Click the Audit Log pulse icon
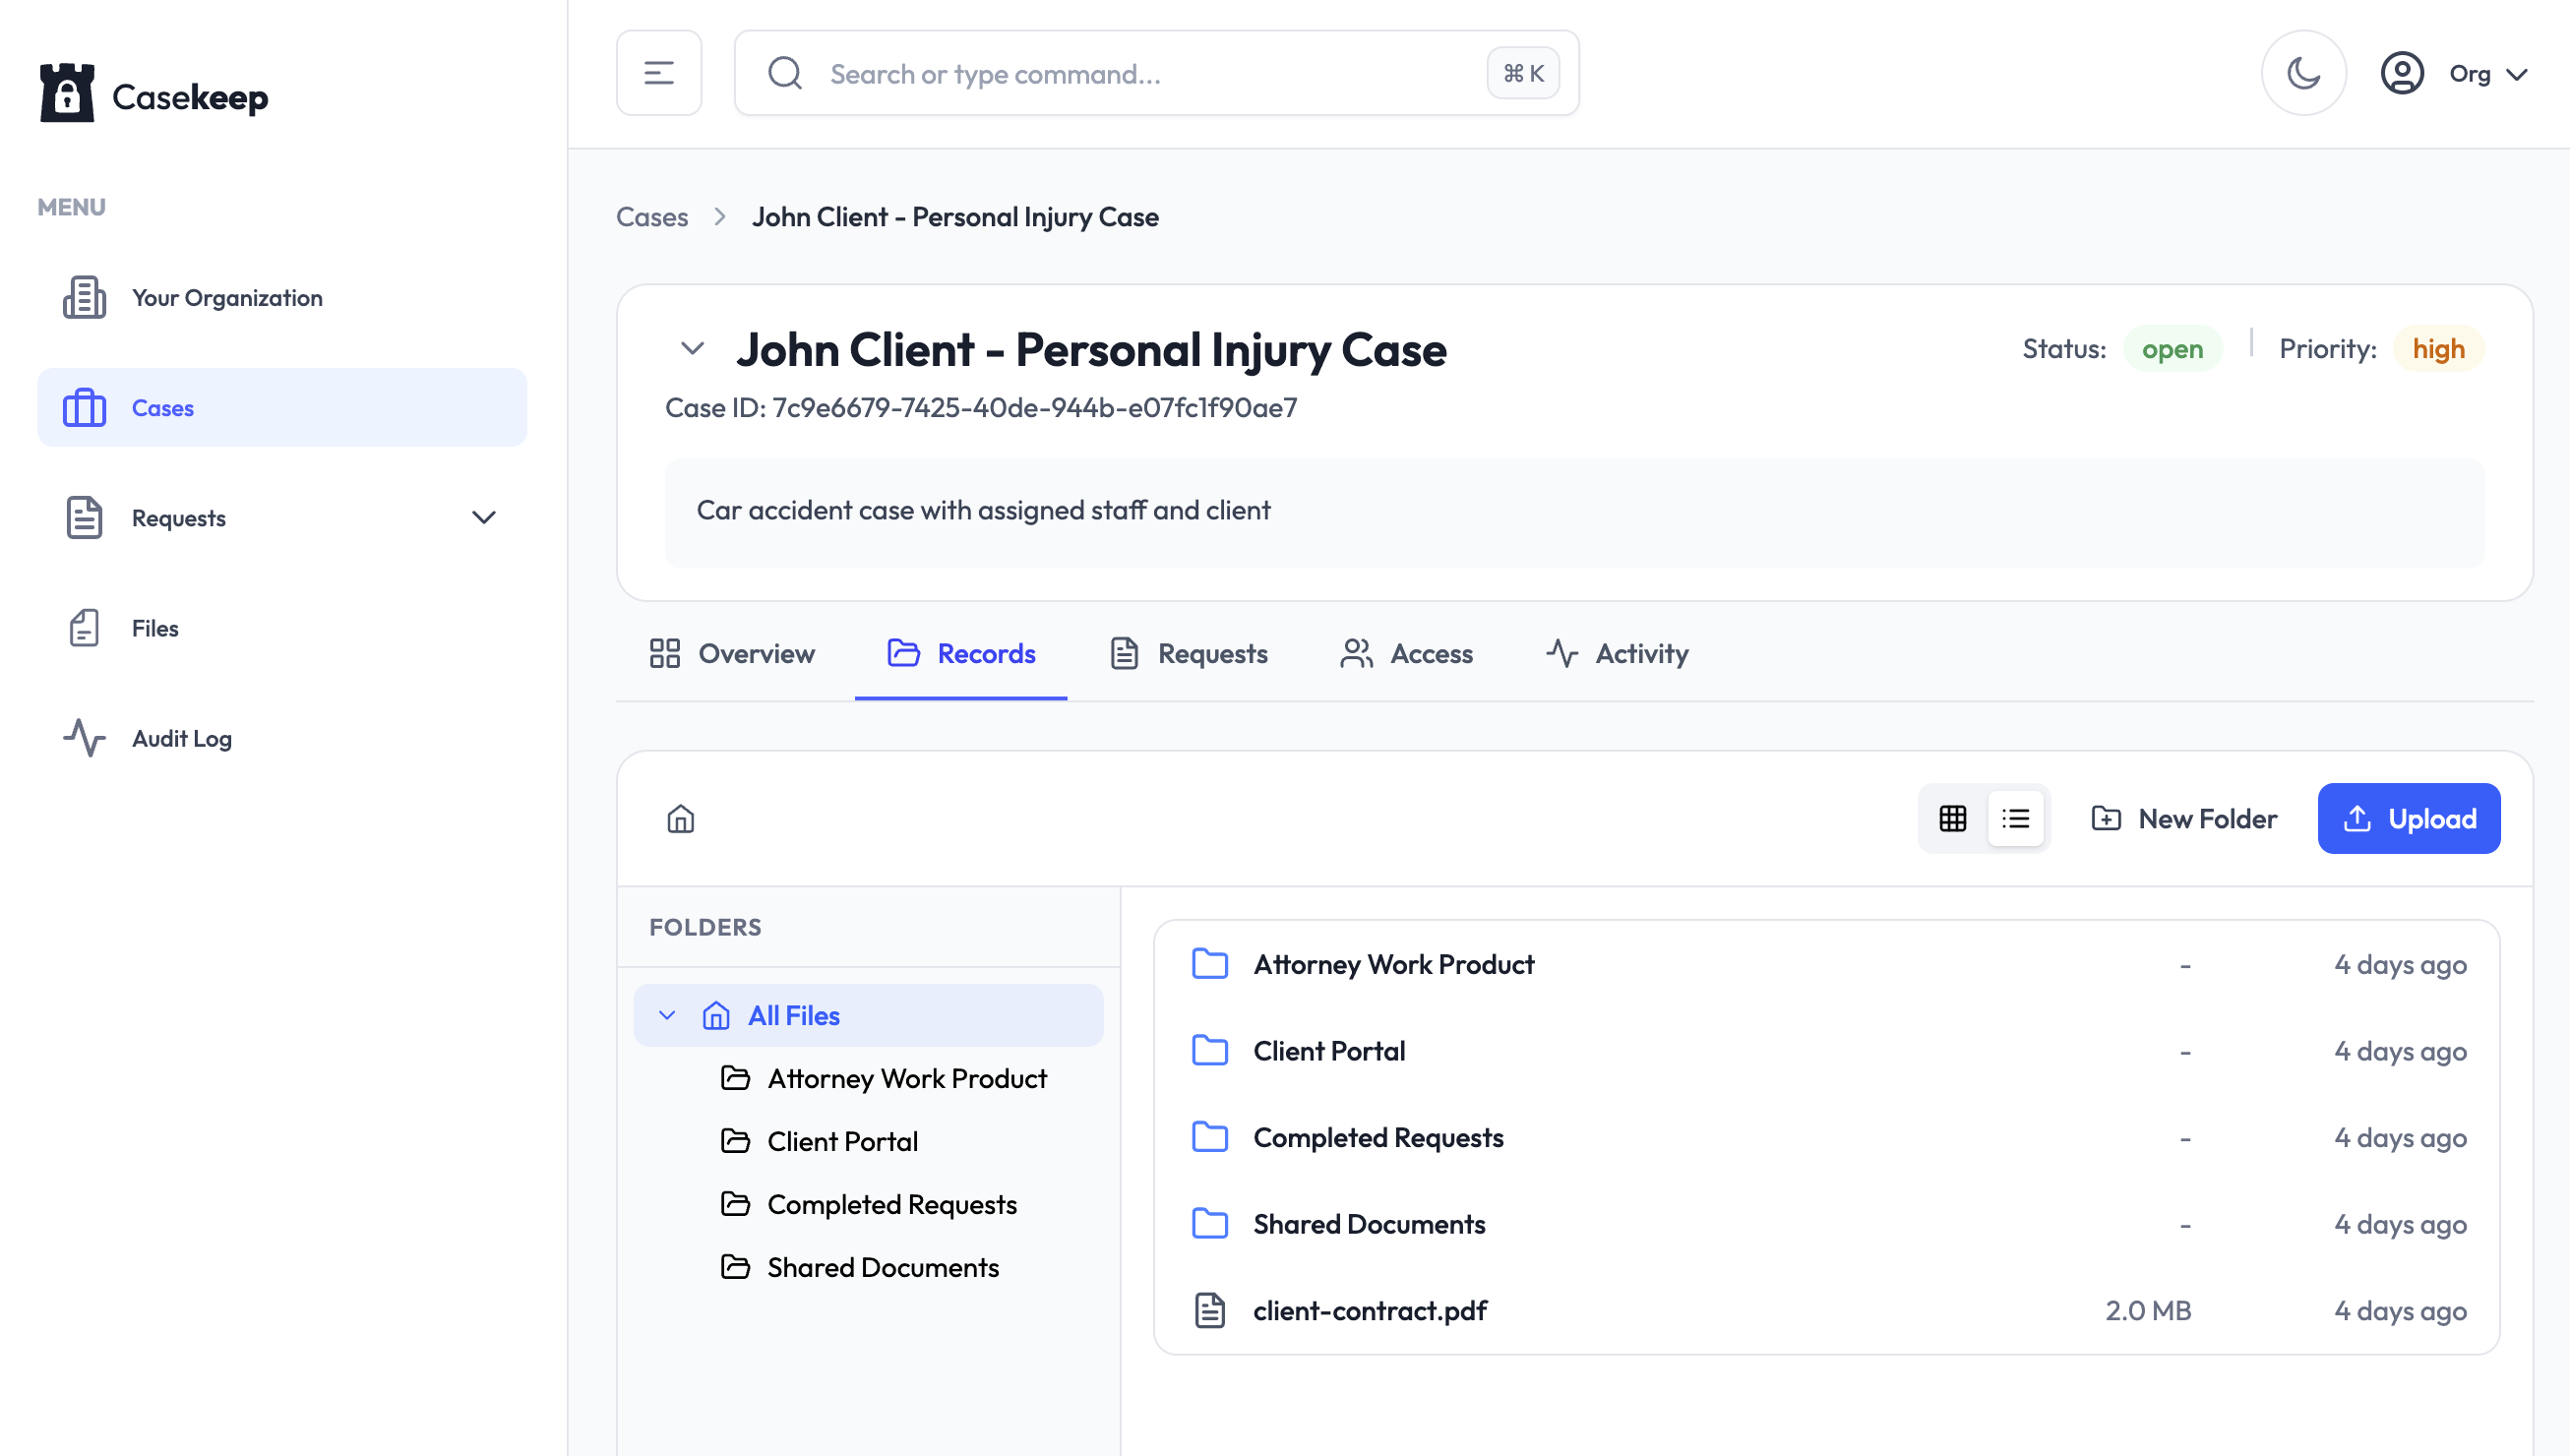This screenshot has width=2570, height=1456. 84,738
